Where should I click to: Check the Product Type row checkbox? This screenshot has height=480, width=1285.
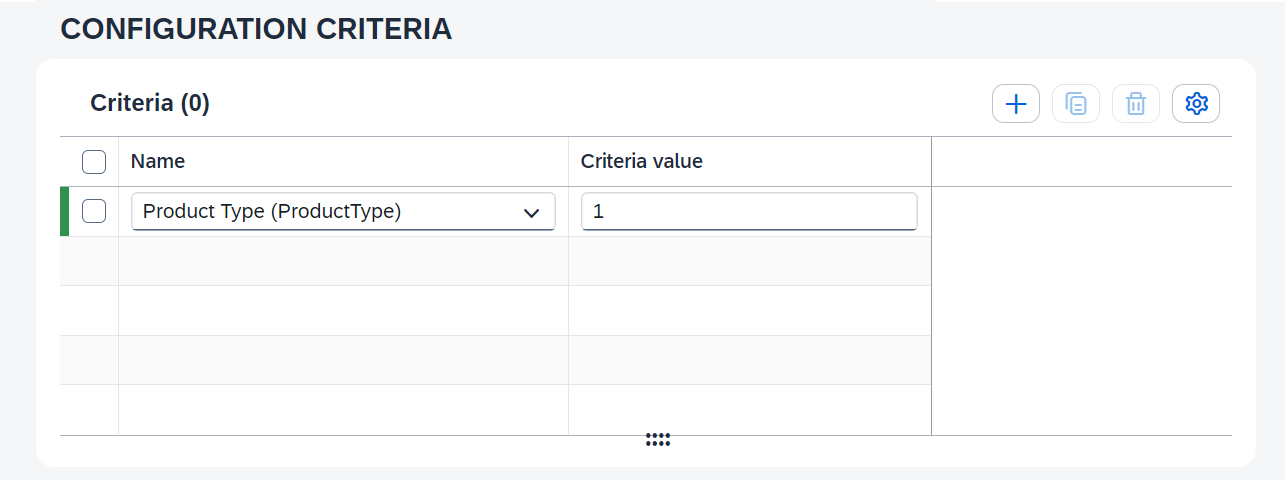click(x=94, y=211)
